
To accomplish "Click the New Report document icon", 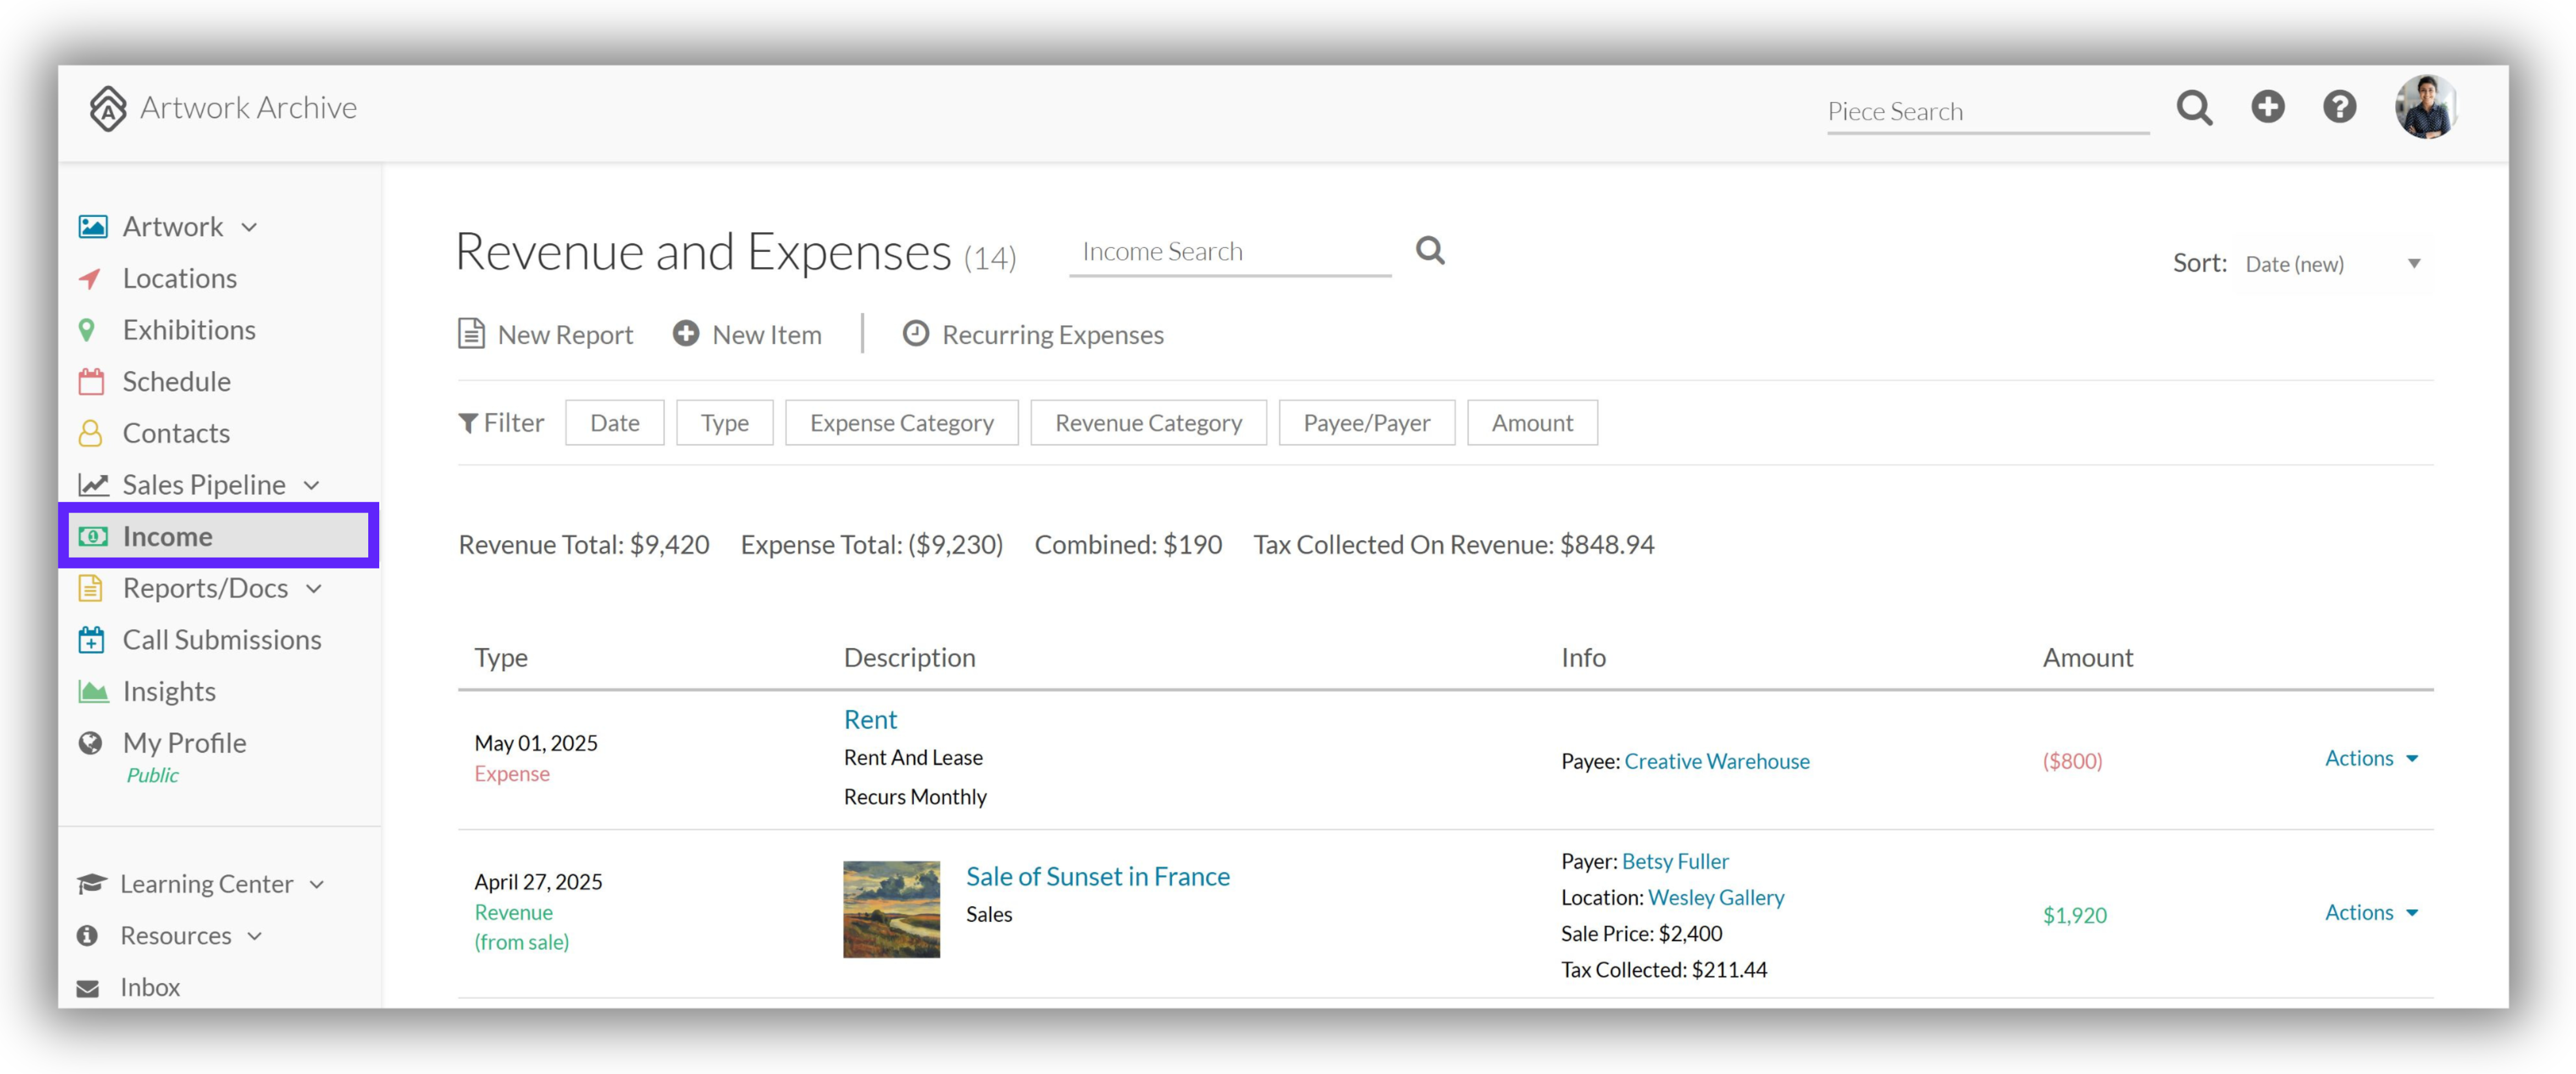I will click(x=471, y=333).
